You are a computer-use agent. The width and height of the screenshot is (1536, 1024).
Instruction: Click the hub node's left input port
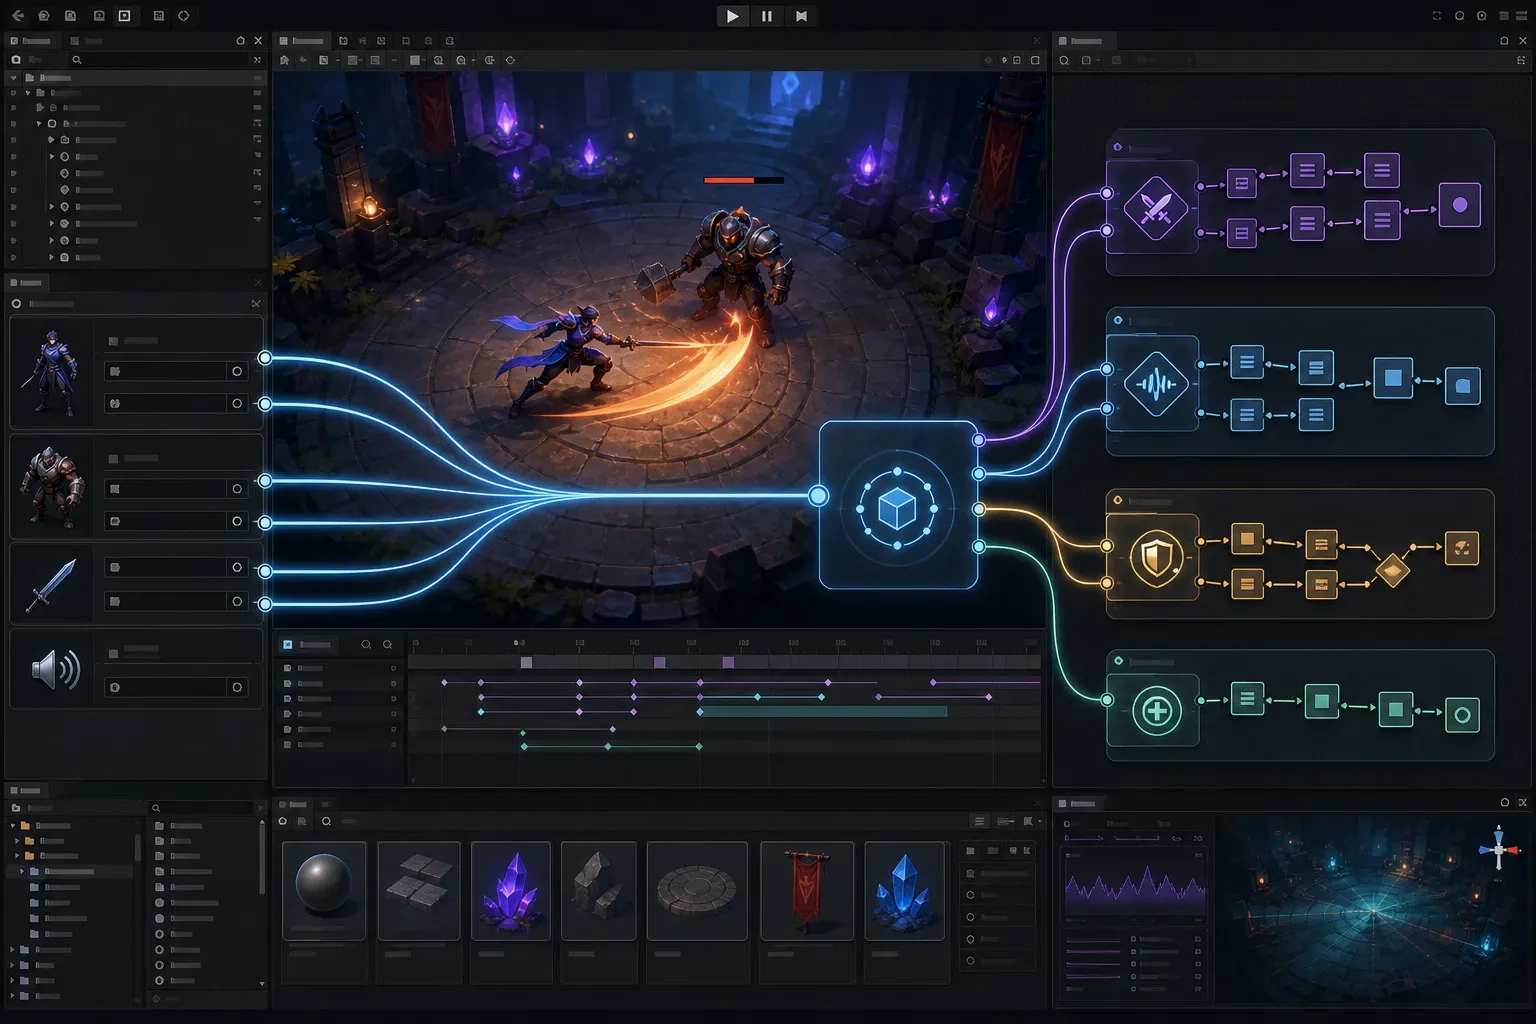click(x=818, y=496)
